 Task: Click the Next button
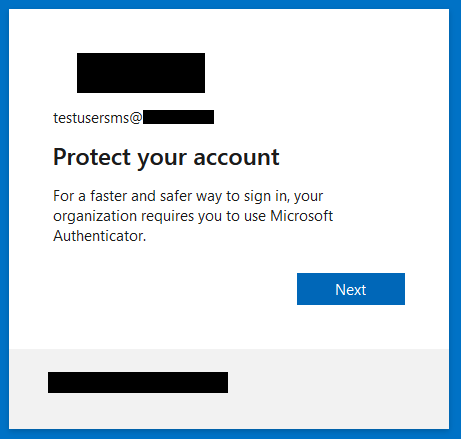[351, 289]
